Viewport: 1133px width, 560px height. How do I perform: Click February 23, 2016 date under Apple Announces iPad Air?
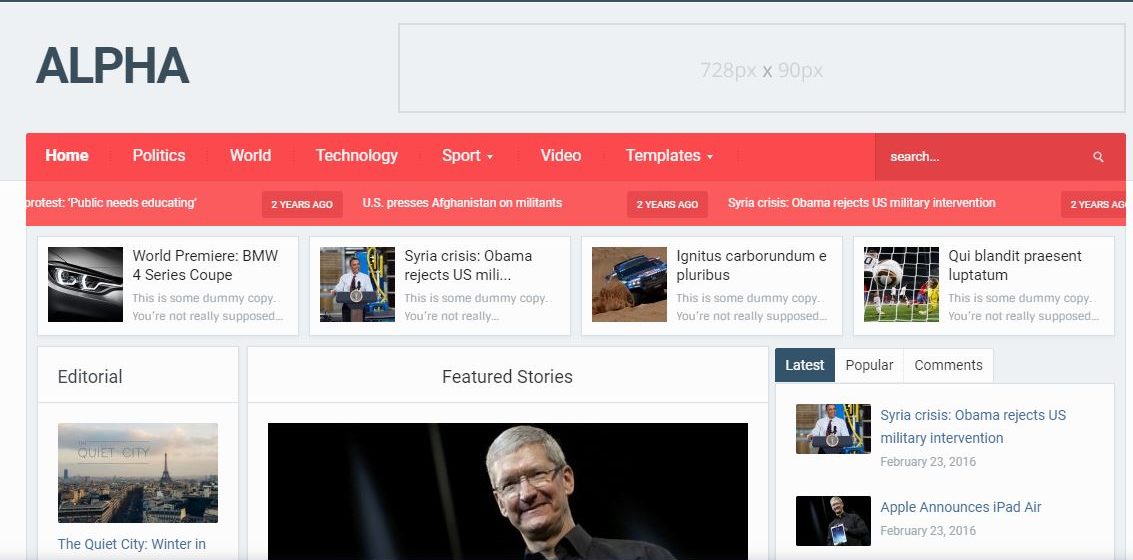tap(928, 530)
